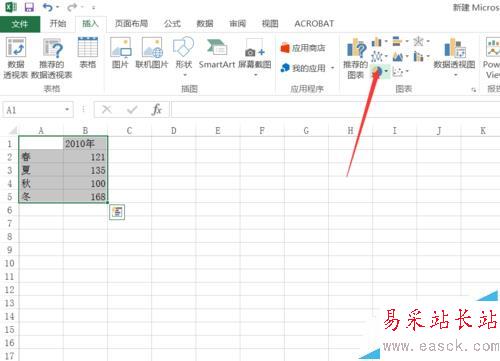Screen dimensions: 500x361
Task: Insert a pie chart
Action: [377, 71]
